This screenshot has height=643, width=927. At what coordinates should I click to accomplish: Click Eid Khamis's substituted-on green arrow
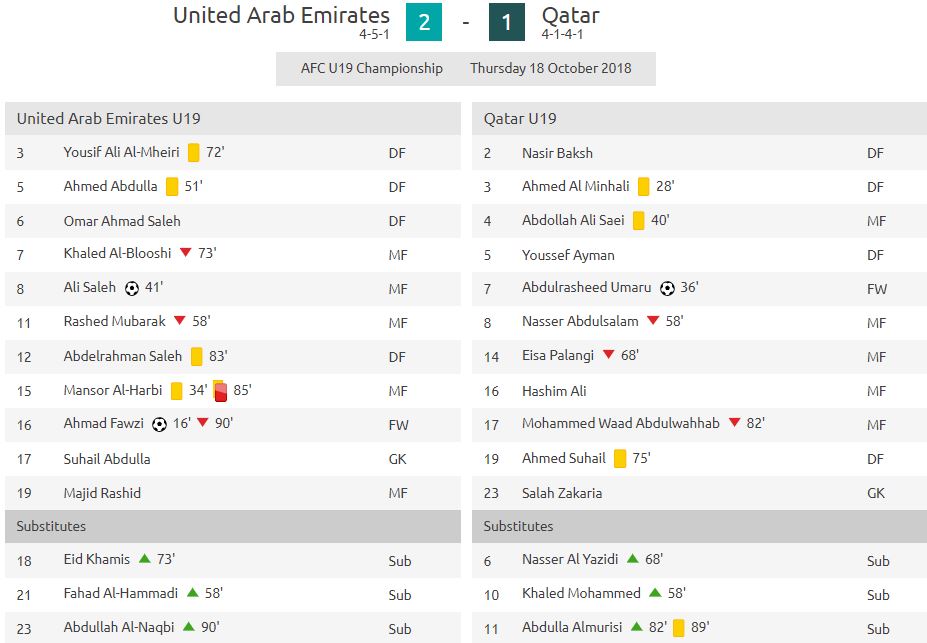click(144, 558)
